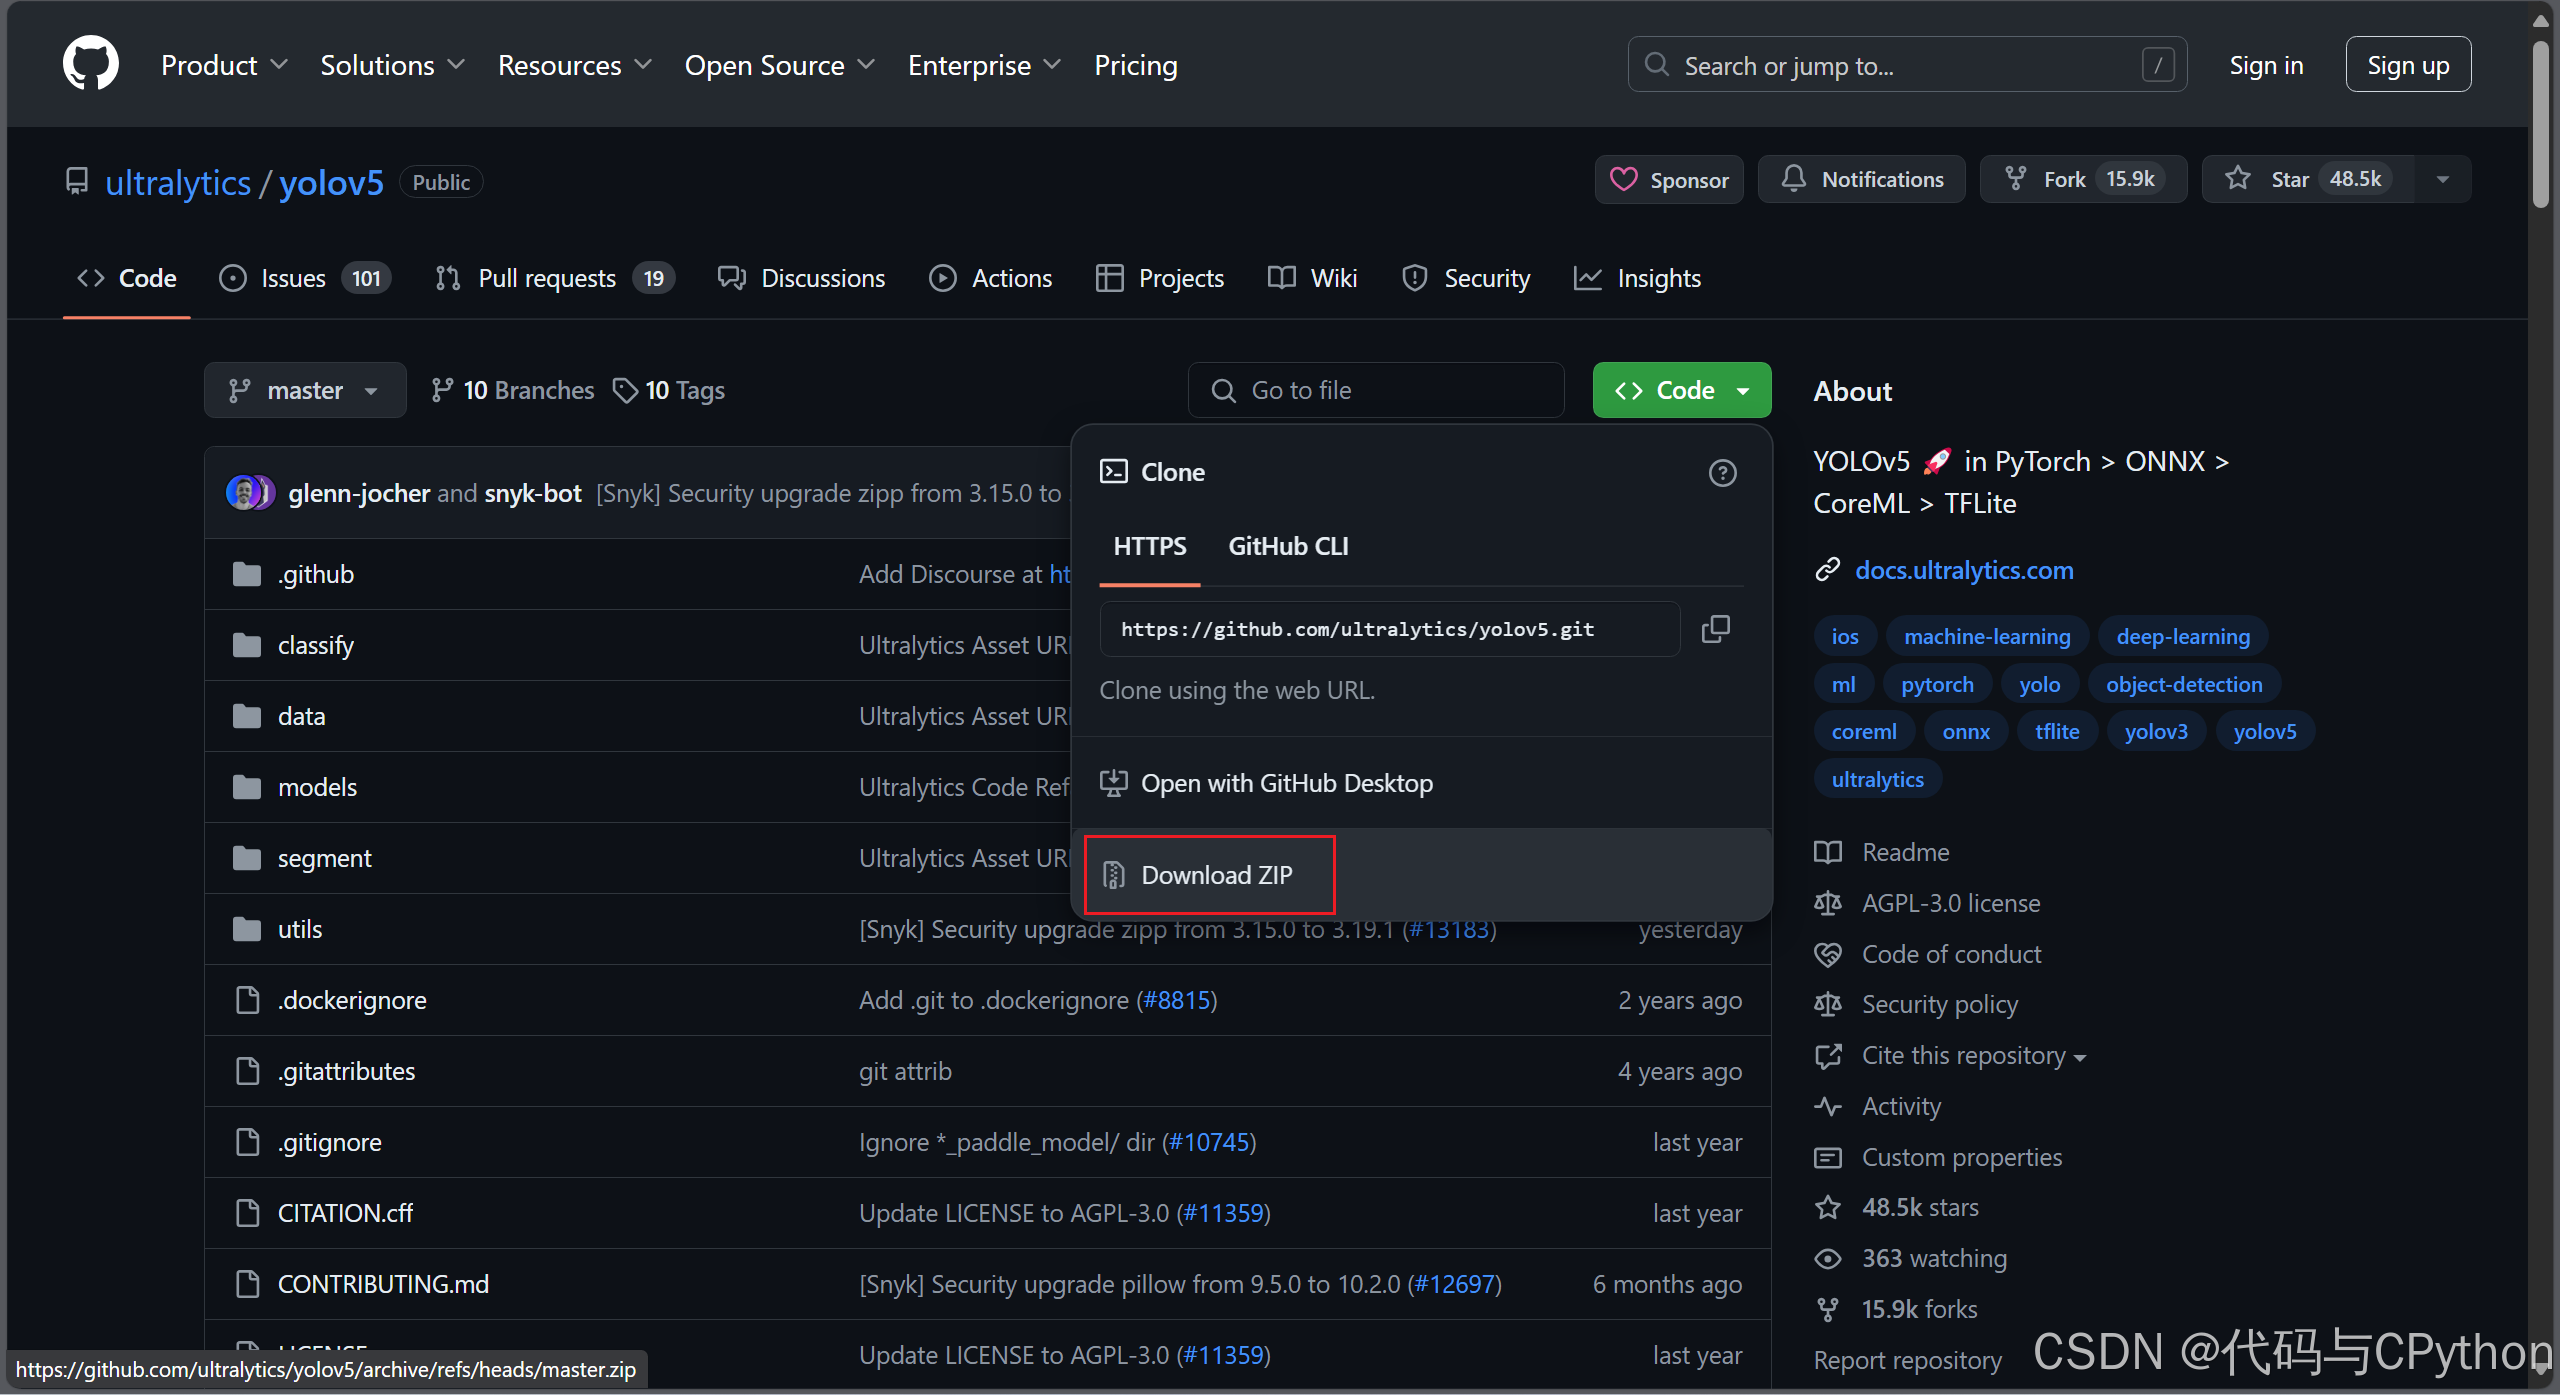Expand the Resources menu

coord(575,65)
